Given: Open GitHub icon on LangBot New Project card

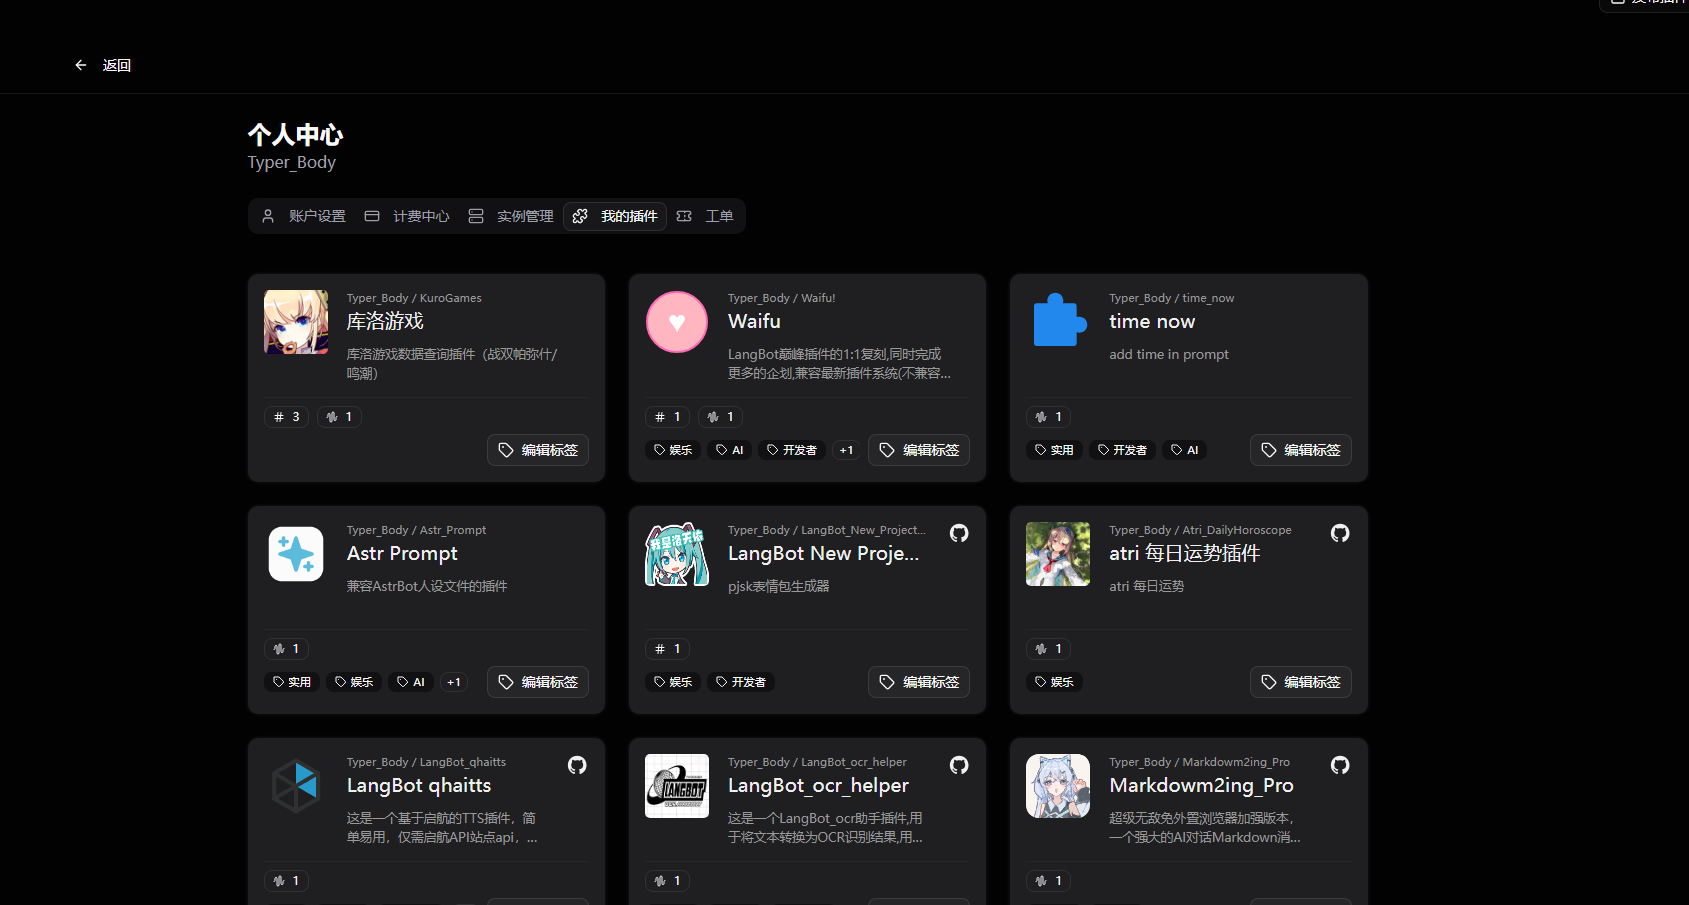Looking at the screenshot, I should click(959, 533).
